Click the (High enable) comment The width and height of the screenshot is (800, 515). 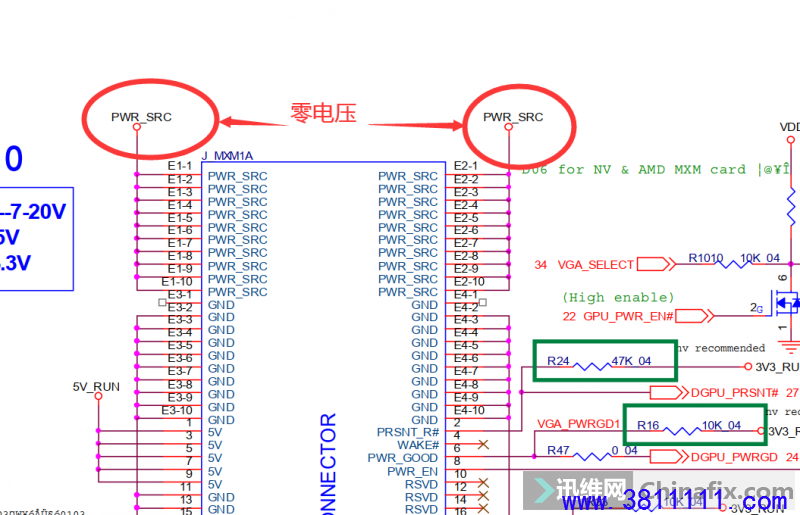click(618, 297)
